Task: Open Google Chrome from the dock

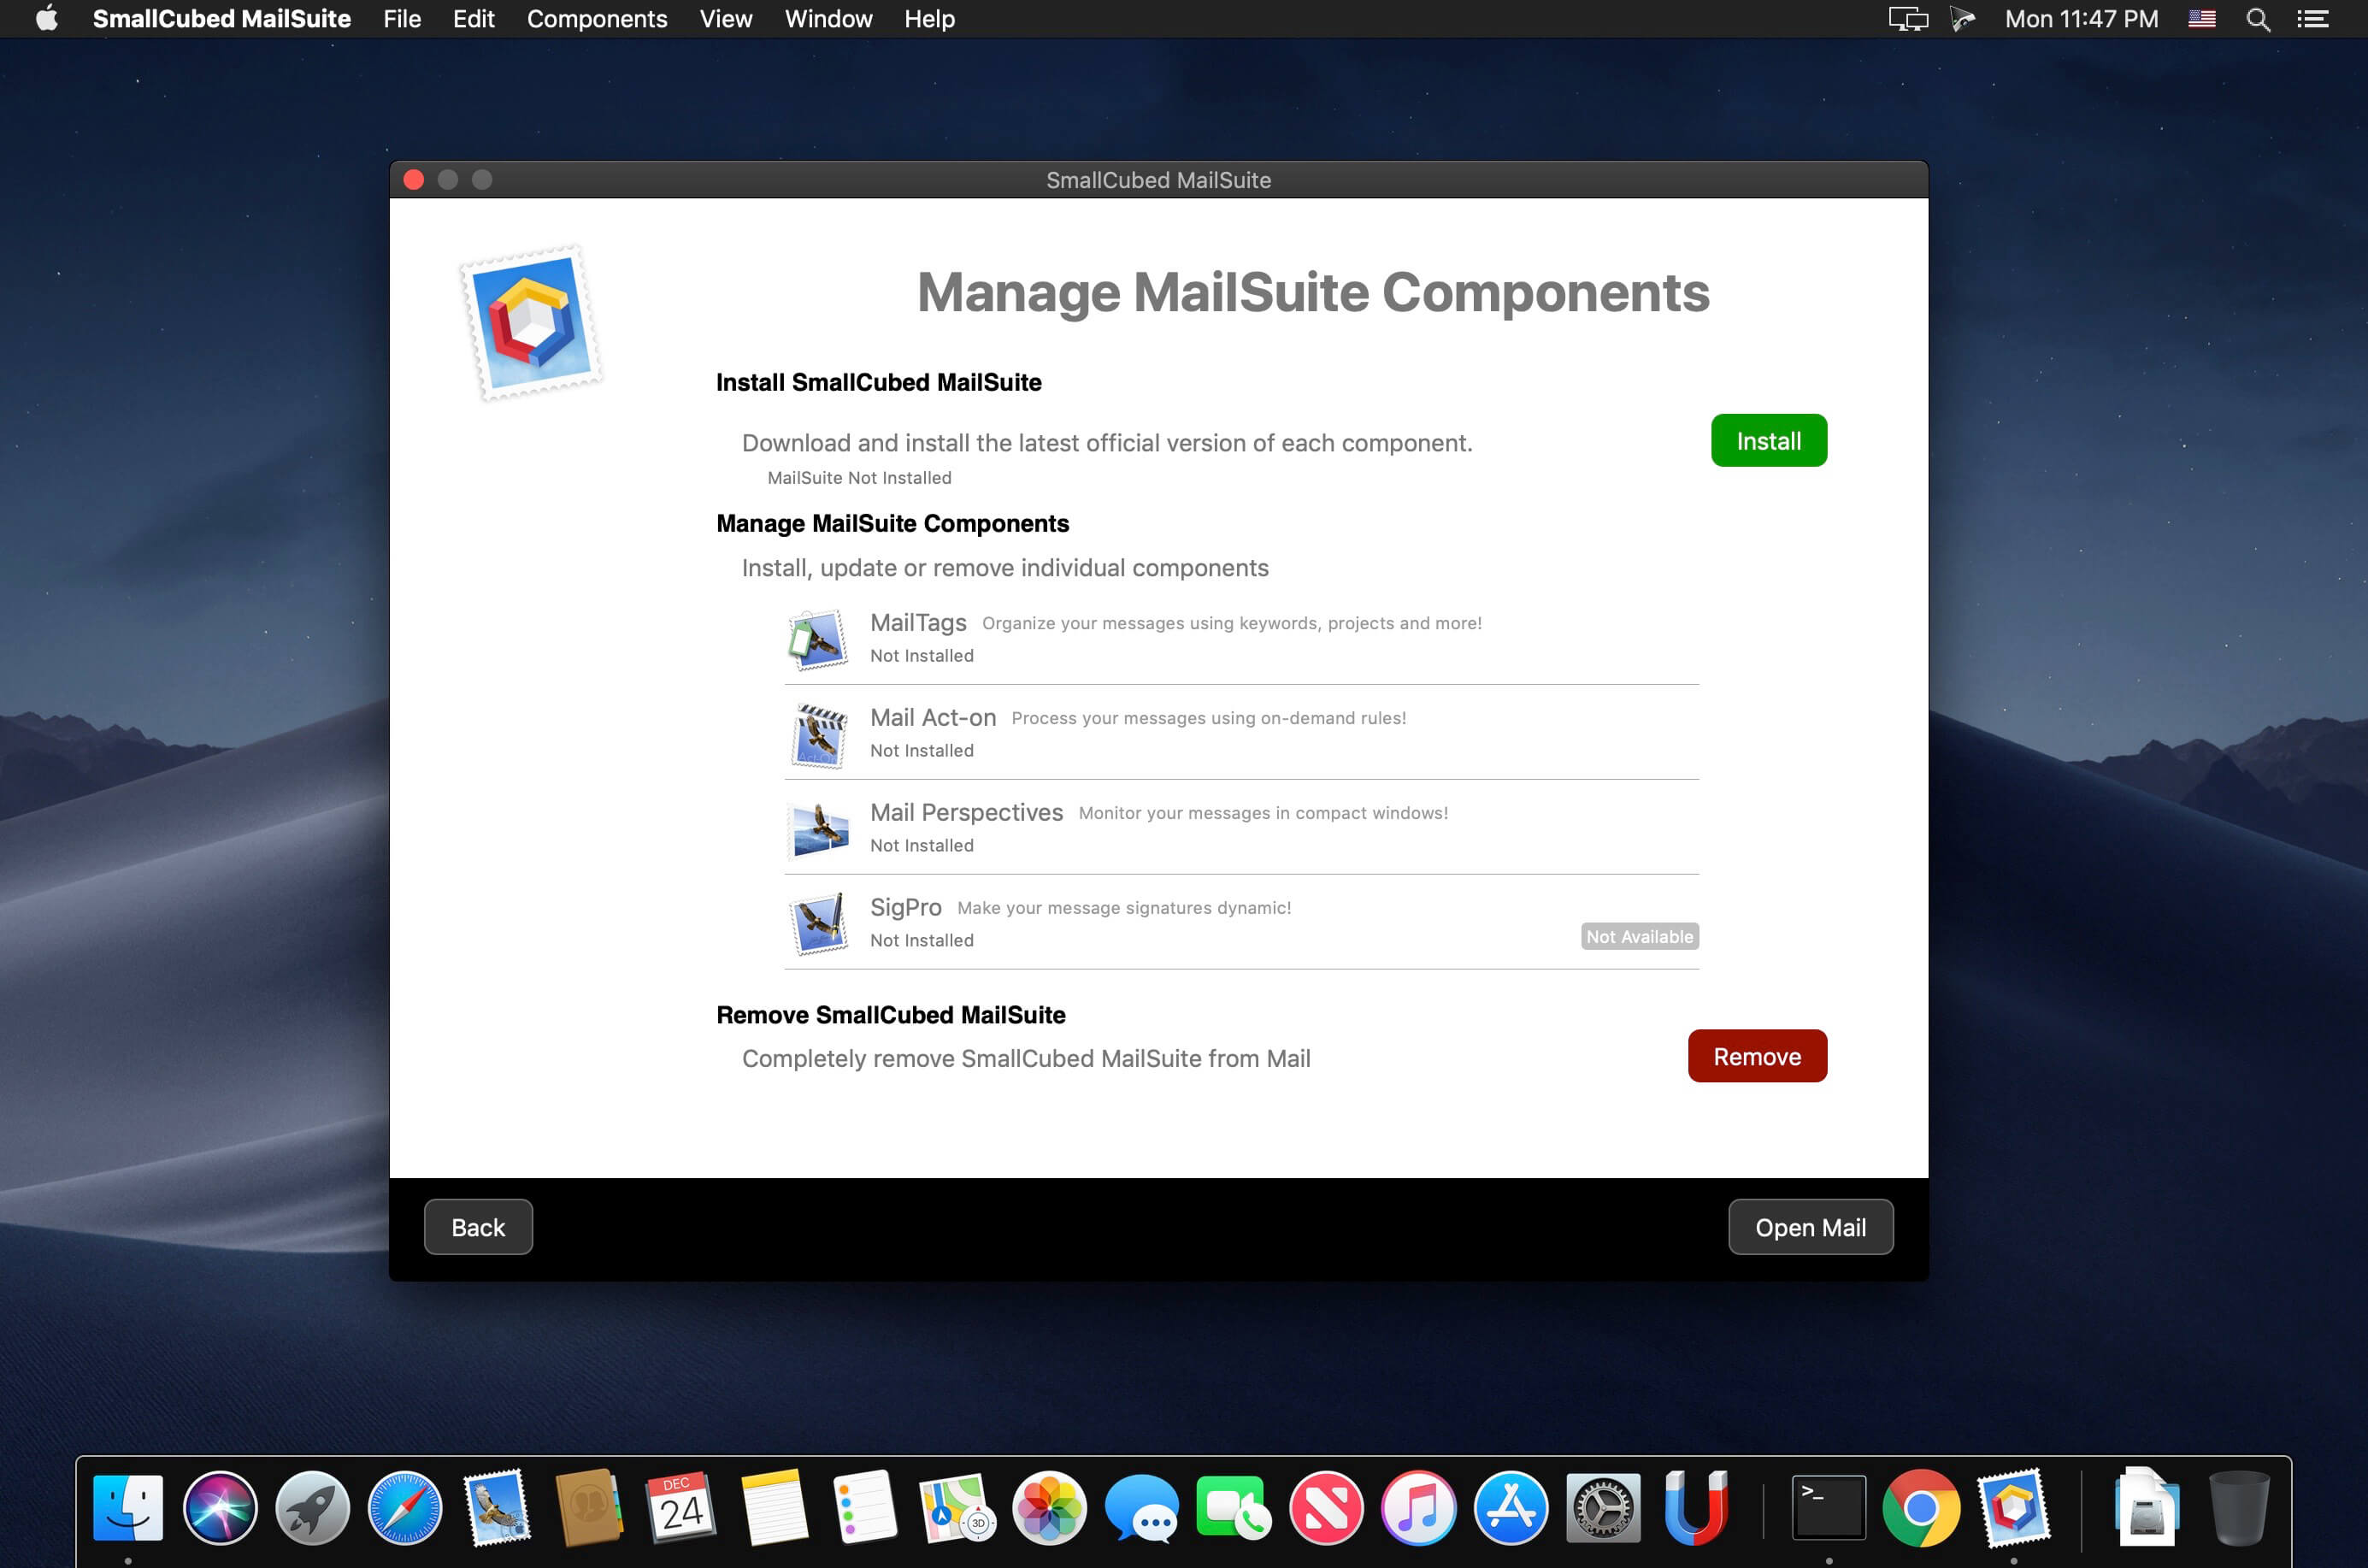Action: 1920,1508
